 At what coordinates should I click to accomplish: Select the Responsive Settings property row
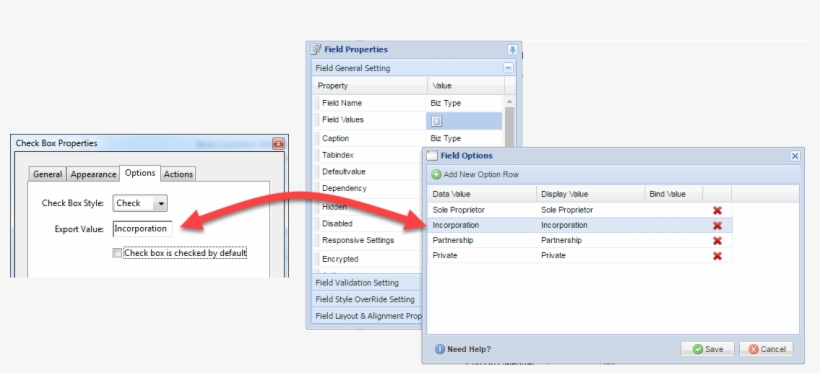[x=367, y=241]
